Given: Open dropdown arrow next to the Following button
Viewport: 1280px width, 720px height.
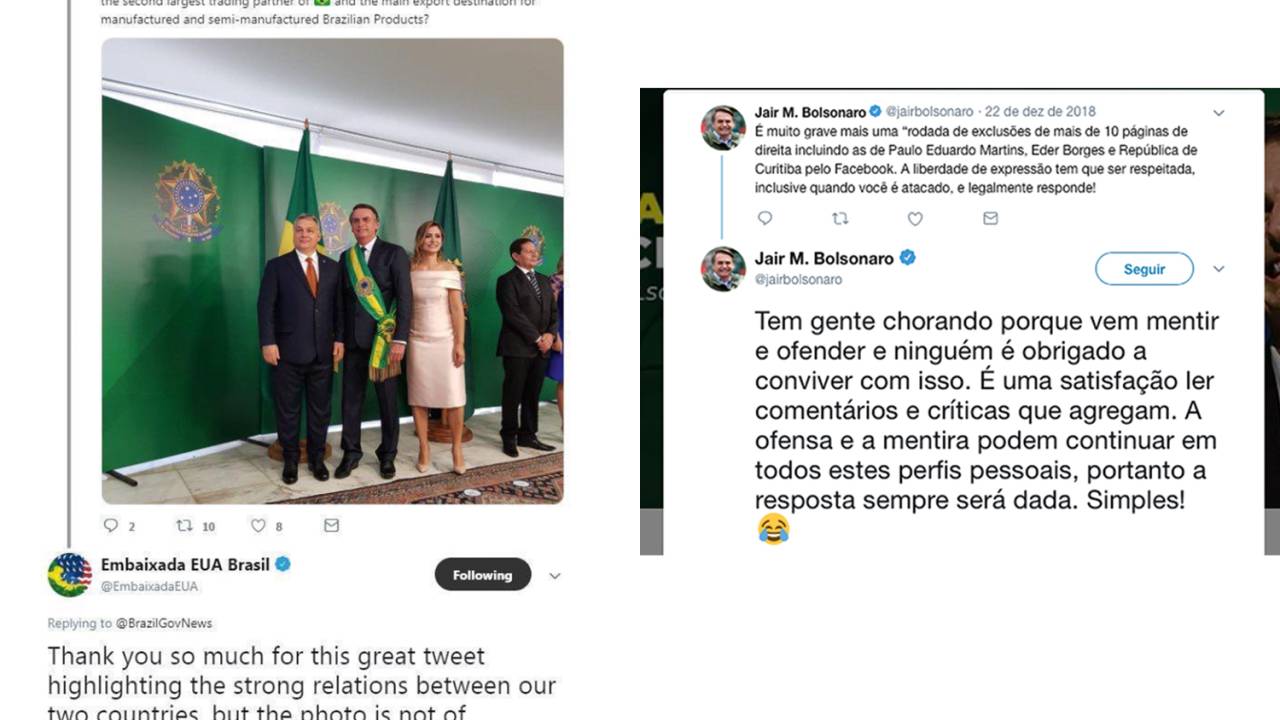Looking at the screenshot, I should point(555,576).
